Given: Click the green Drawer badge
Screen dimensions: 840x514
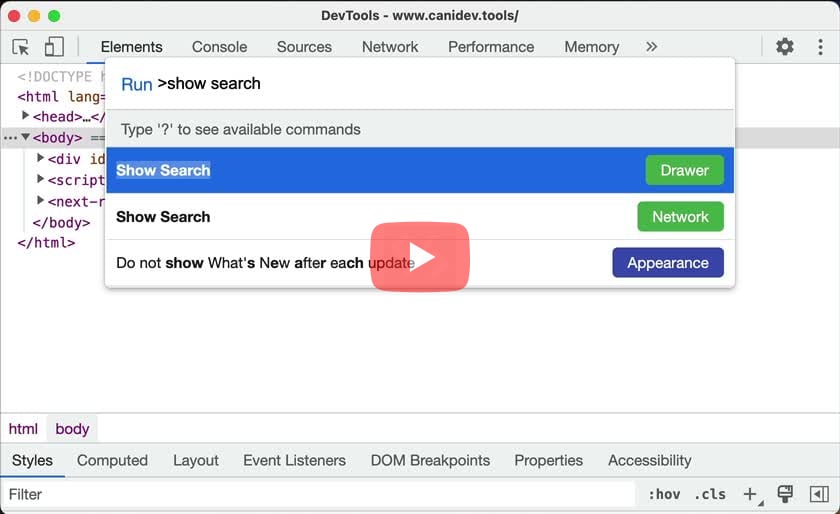Looking at the screenshot, I should (x=684, y=170).
